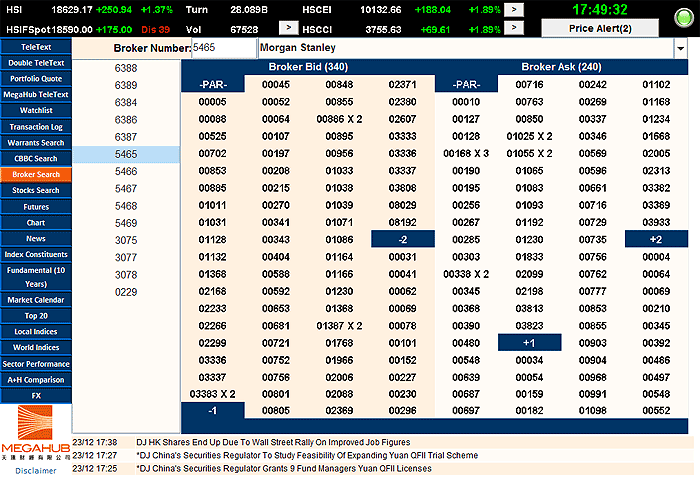Go to the Portfolio Quote page

point(36,79)
